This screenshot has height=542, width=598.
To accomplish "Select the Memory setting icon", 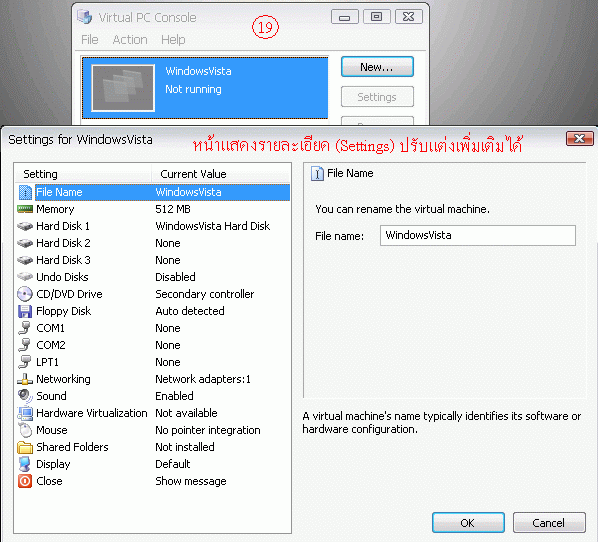I will [25, 209].
